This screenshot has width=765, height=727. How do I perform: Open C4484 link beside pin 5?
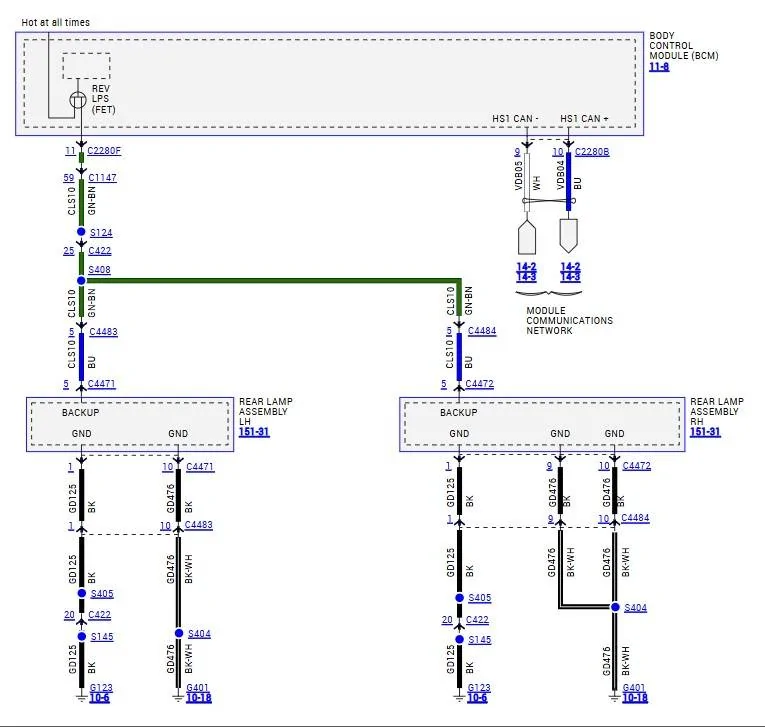point(482,331)
